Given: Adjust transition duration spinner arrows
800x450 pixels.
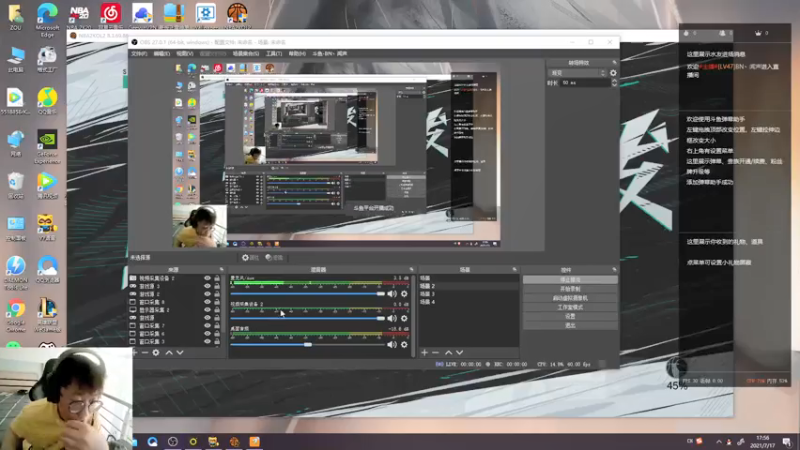Looking at the screenshot, I should tap(614, 83).
